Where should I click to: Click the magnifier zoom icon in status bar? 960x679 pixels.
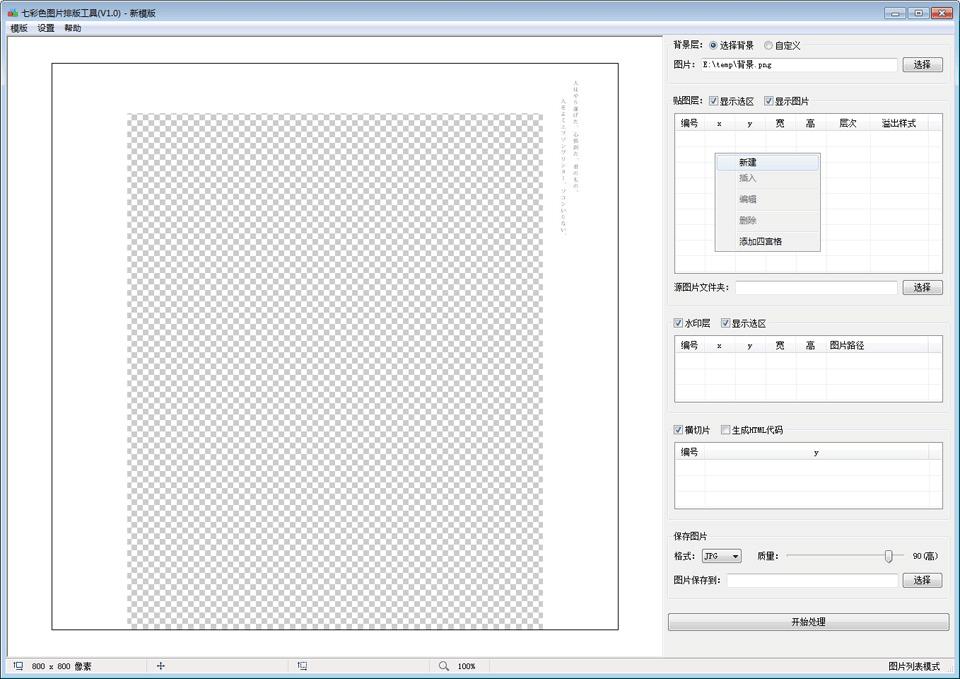pyautogui.click(x=444, y=666)
